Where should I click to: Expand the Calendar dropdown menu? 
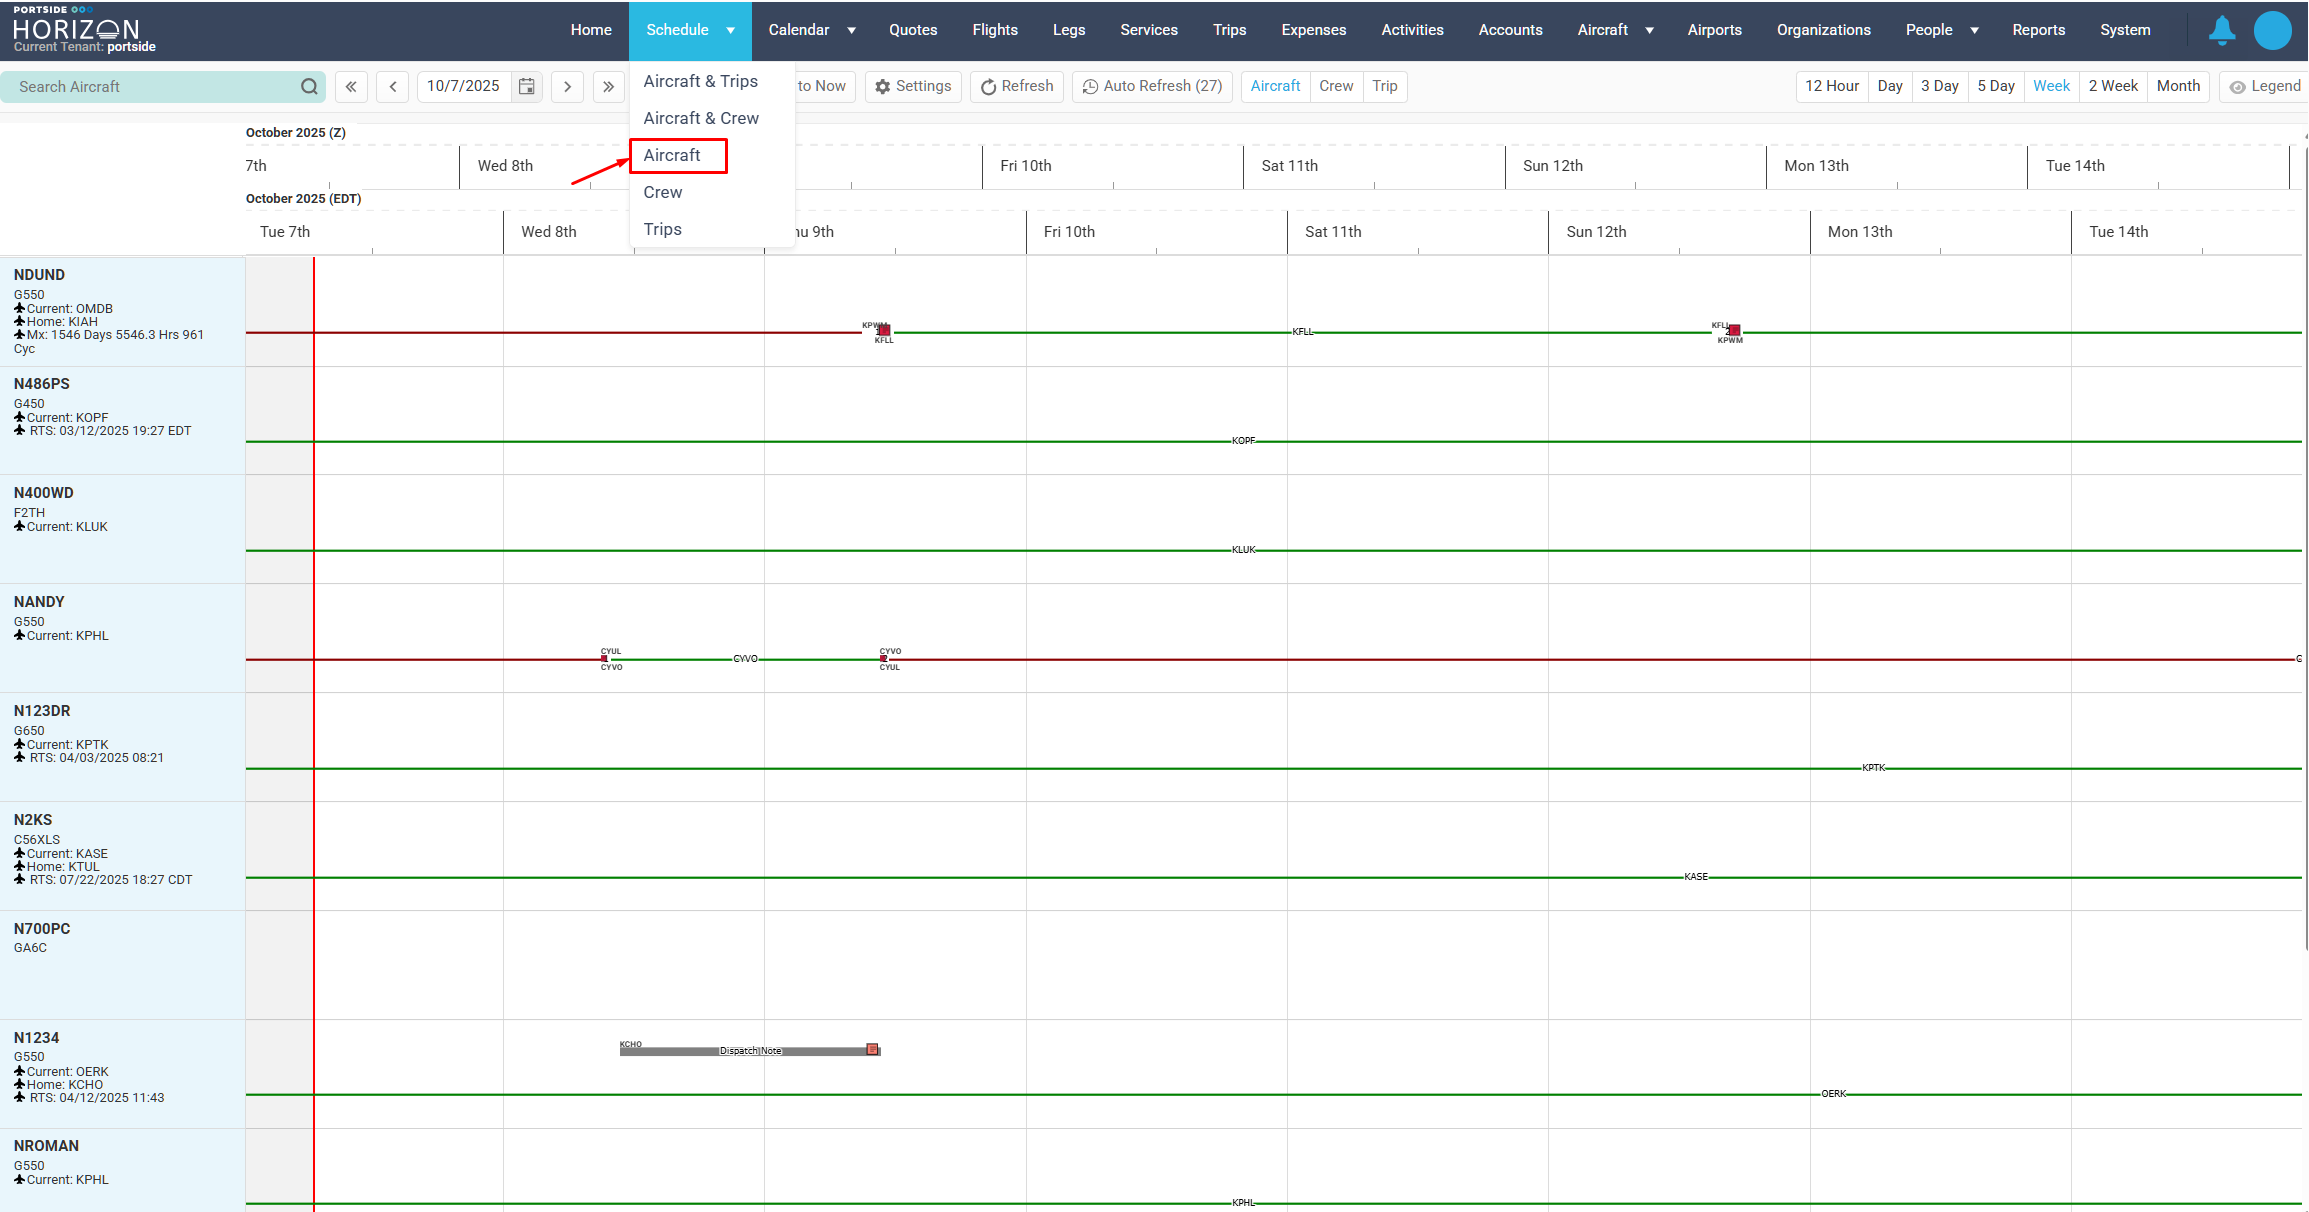pos(851,30)
